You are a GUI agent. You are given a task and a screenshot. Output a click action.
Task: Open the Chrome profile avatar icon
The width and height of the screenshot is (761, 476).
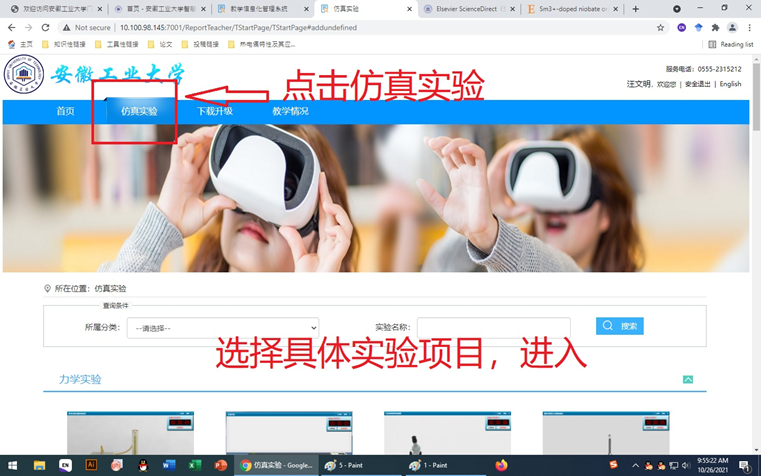point(732,28)
